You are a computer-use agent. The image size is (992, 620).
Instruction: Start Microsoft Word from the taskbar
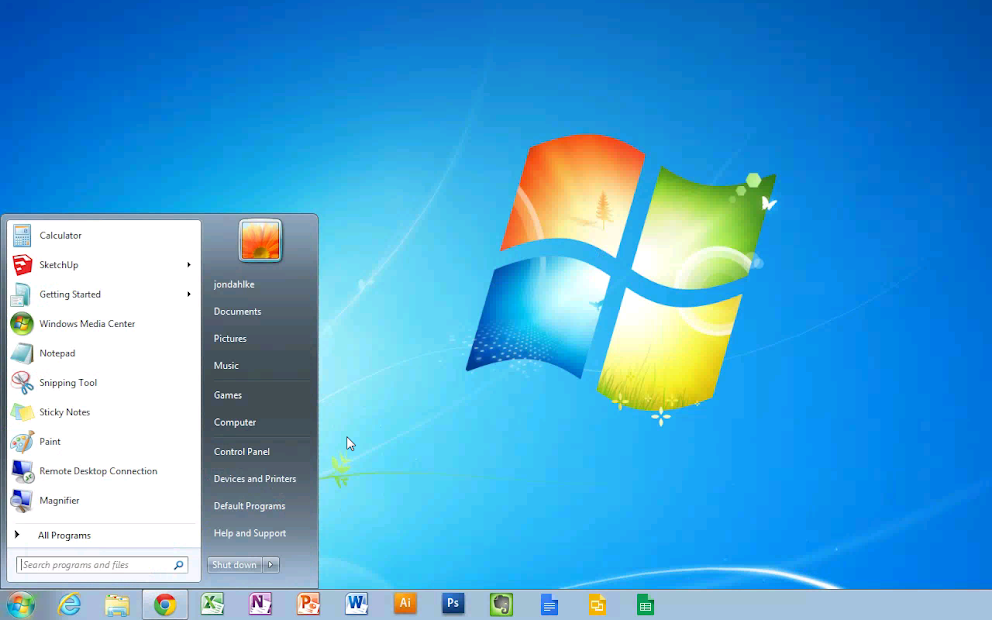(356, 604)
